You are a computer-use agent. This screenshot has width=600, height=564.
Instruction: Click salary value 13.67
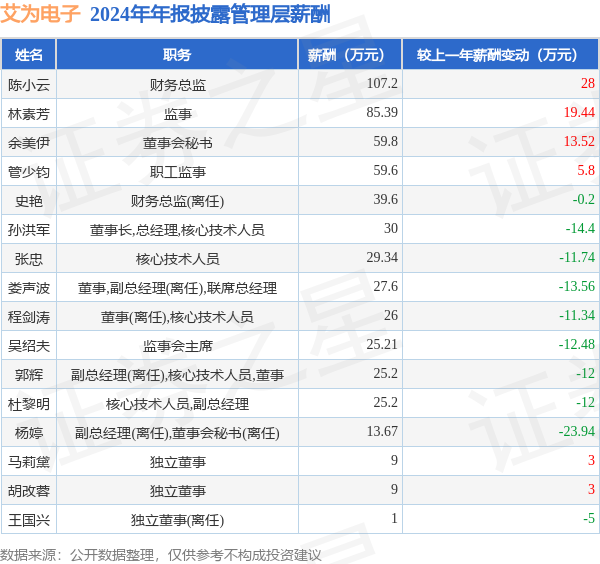pos(382,432)
